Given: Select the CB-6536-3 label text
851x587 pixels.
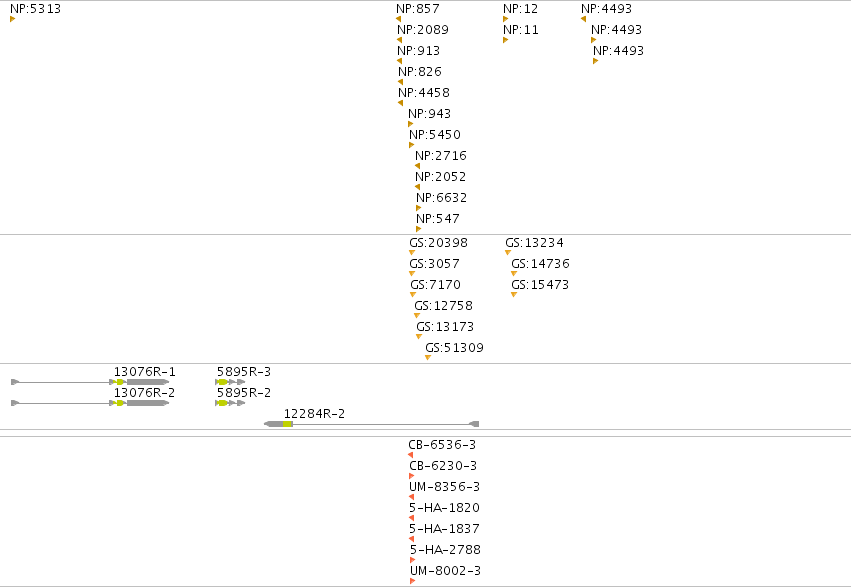Looking at the screenshot, I should click(442, 445).
